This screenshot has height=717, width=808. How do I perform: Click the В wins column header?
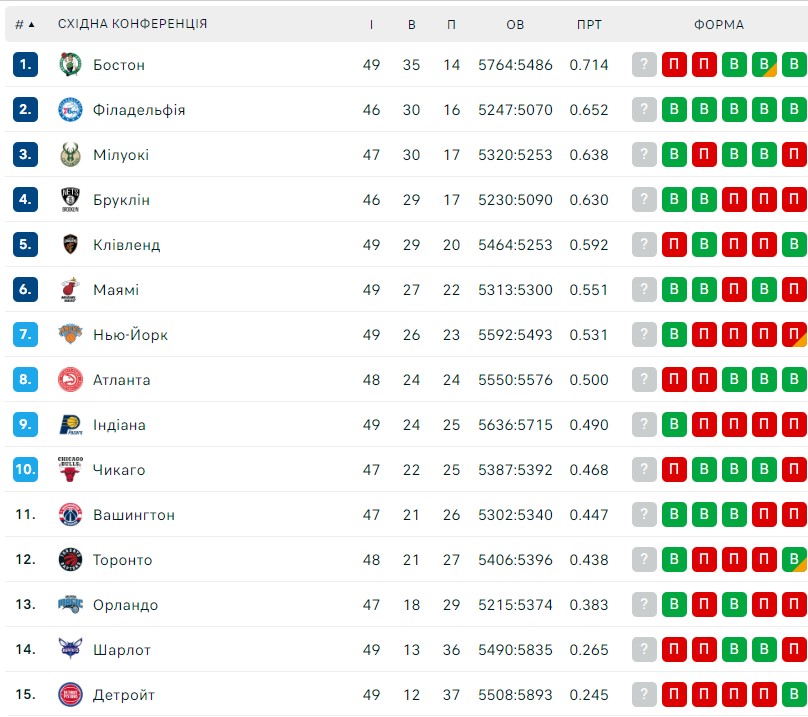point(412,24)
